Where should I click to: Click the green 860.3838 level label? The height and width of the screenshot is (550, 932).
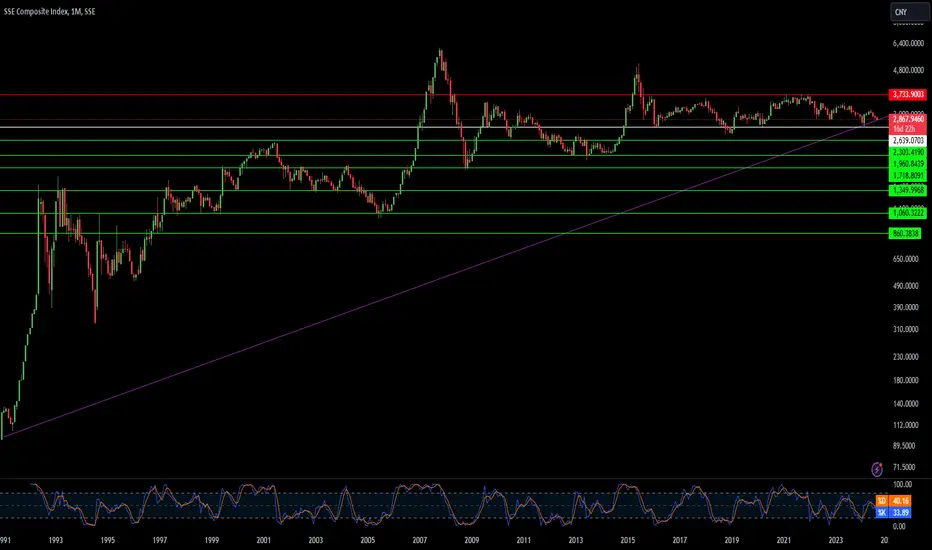tap(905, 234)
